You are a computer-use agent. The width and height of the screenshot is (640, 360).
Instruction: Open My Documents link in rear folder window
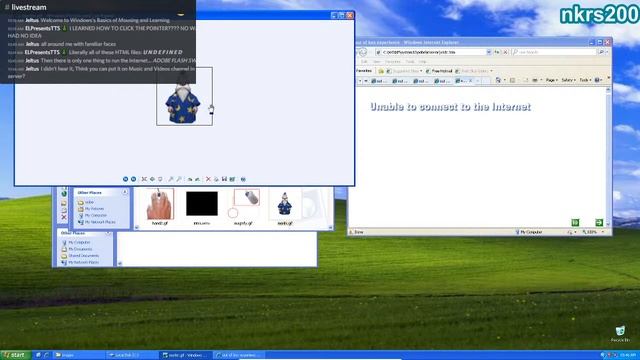80,249
